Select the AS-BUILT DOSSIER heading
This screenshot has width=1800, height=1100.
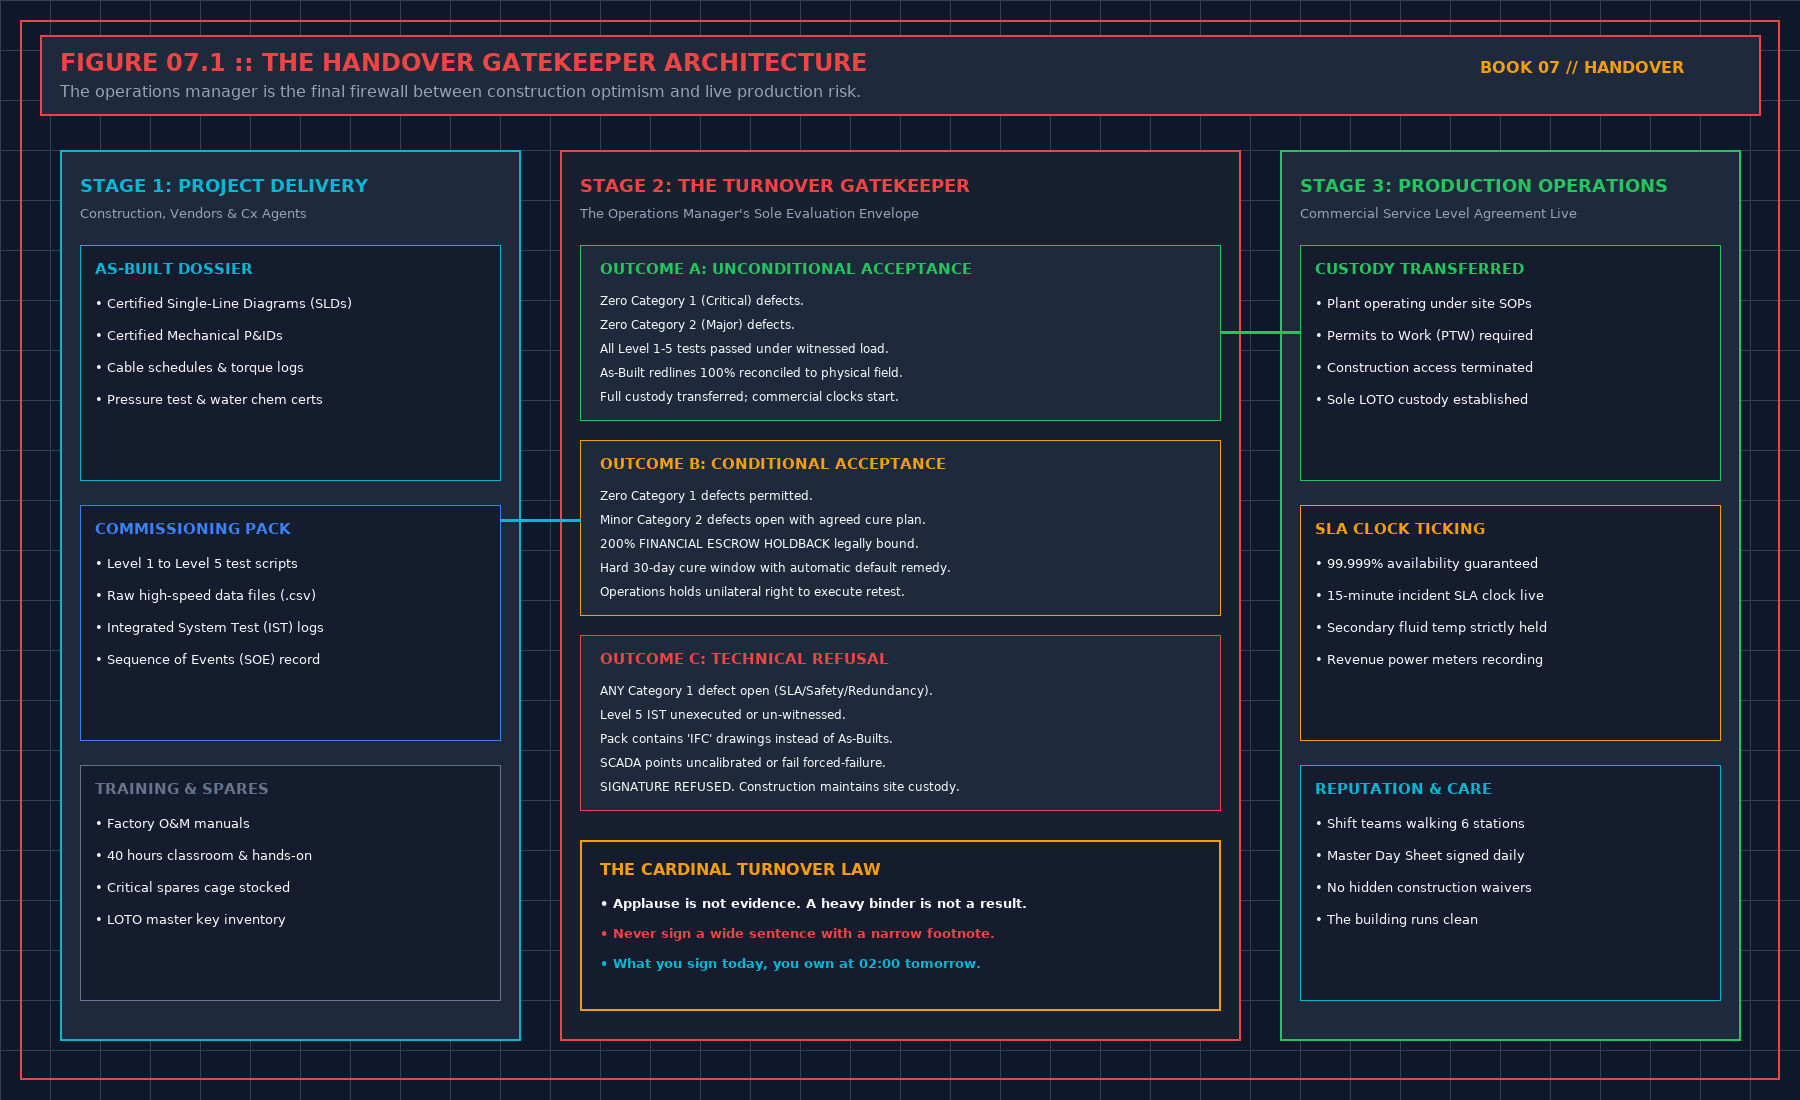(174, 269)
